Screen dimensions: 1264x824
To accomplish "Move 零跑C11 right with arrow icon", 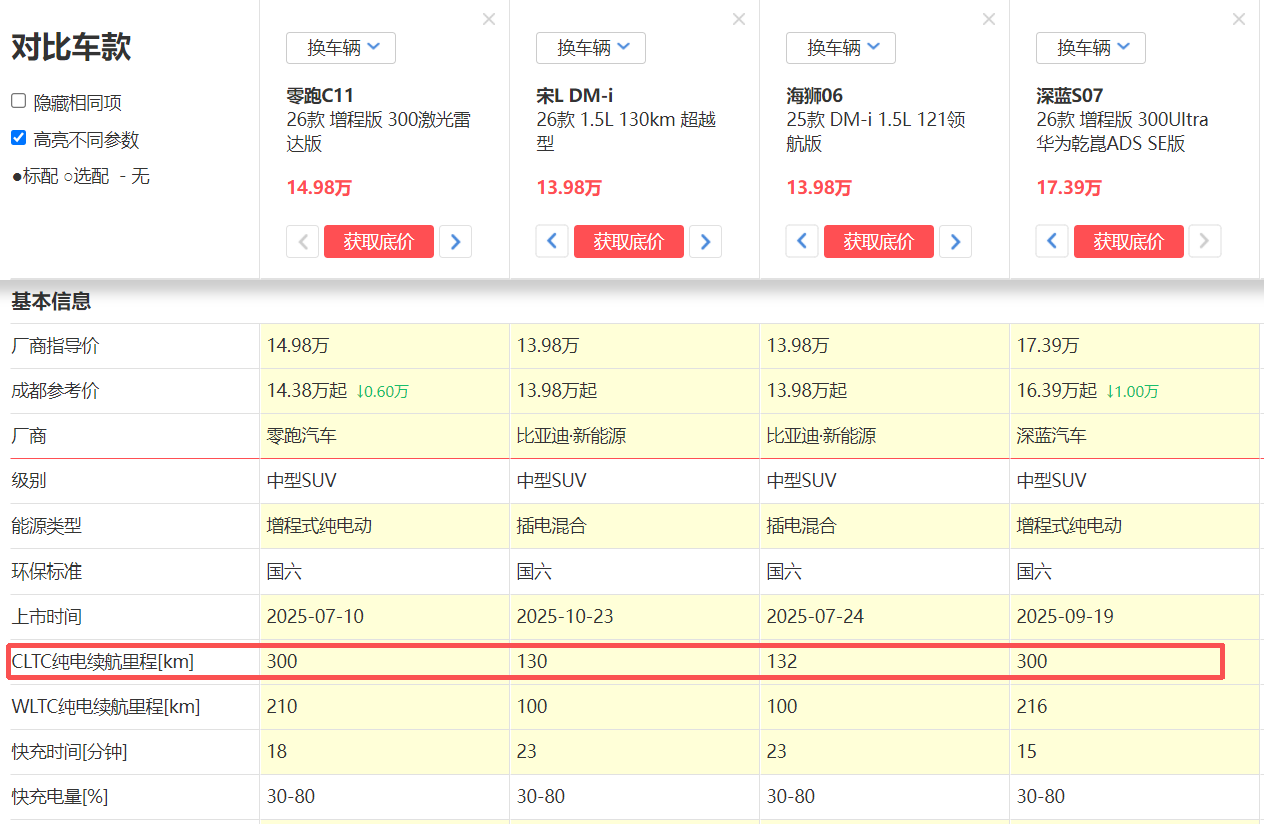I will point(455,242).
